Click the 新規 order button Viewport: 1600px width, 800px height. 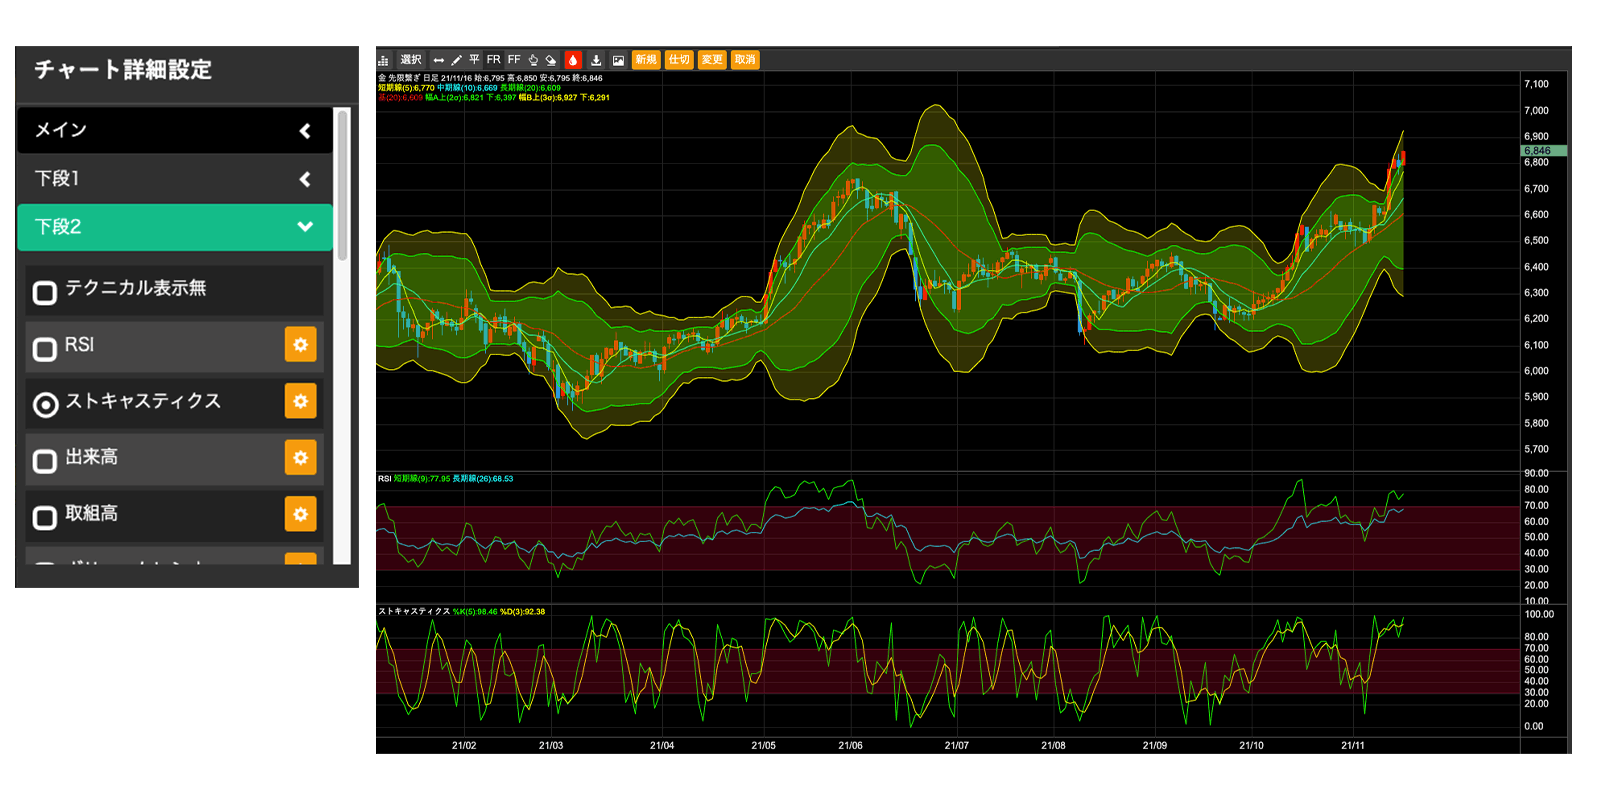[x=646, y=60]
